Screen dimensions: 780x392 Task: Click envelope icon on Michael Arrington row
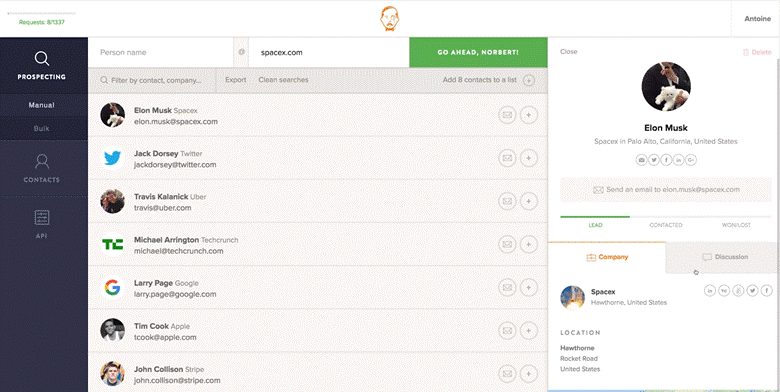pos(507,245)
